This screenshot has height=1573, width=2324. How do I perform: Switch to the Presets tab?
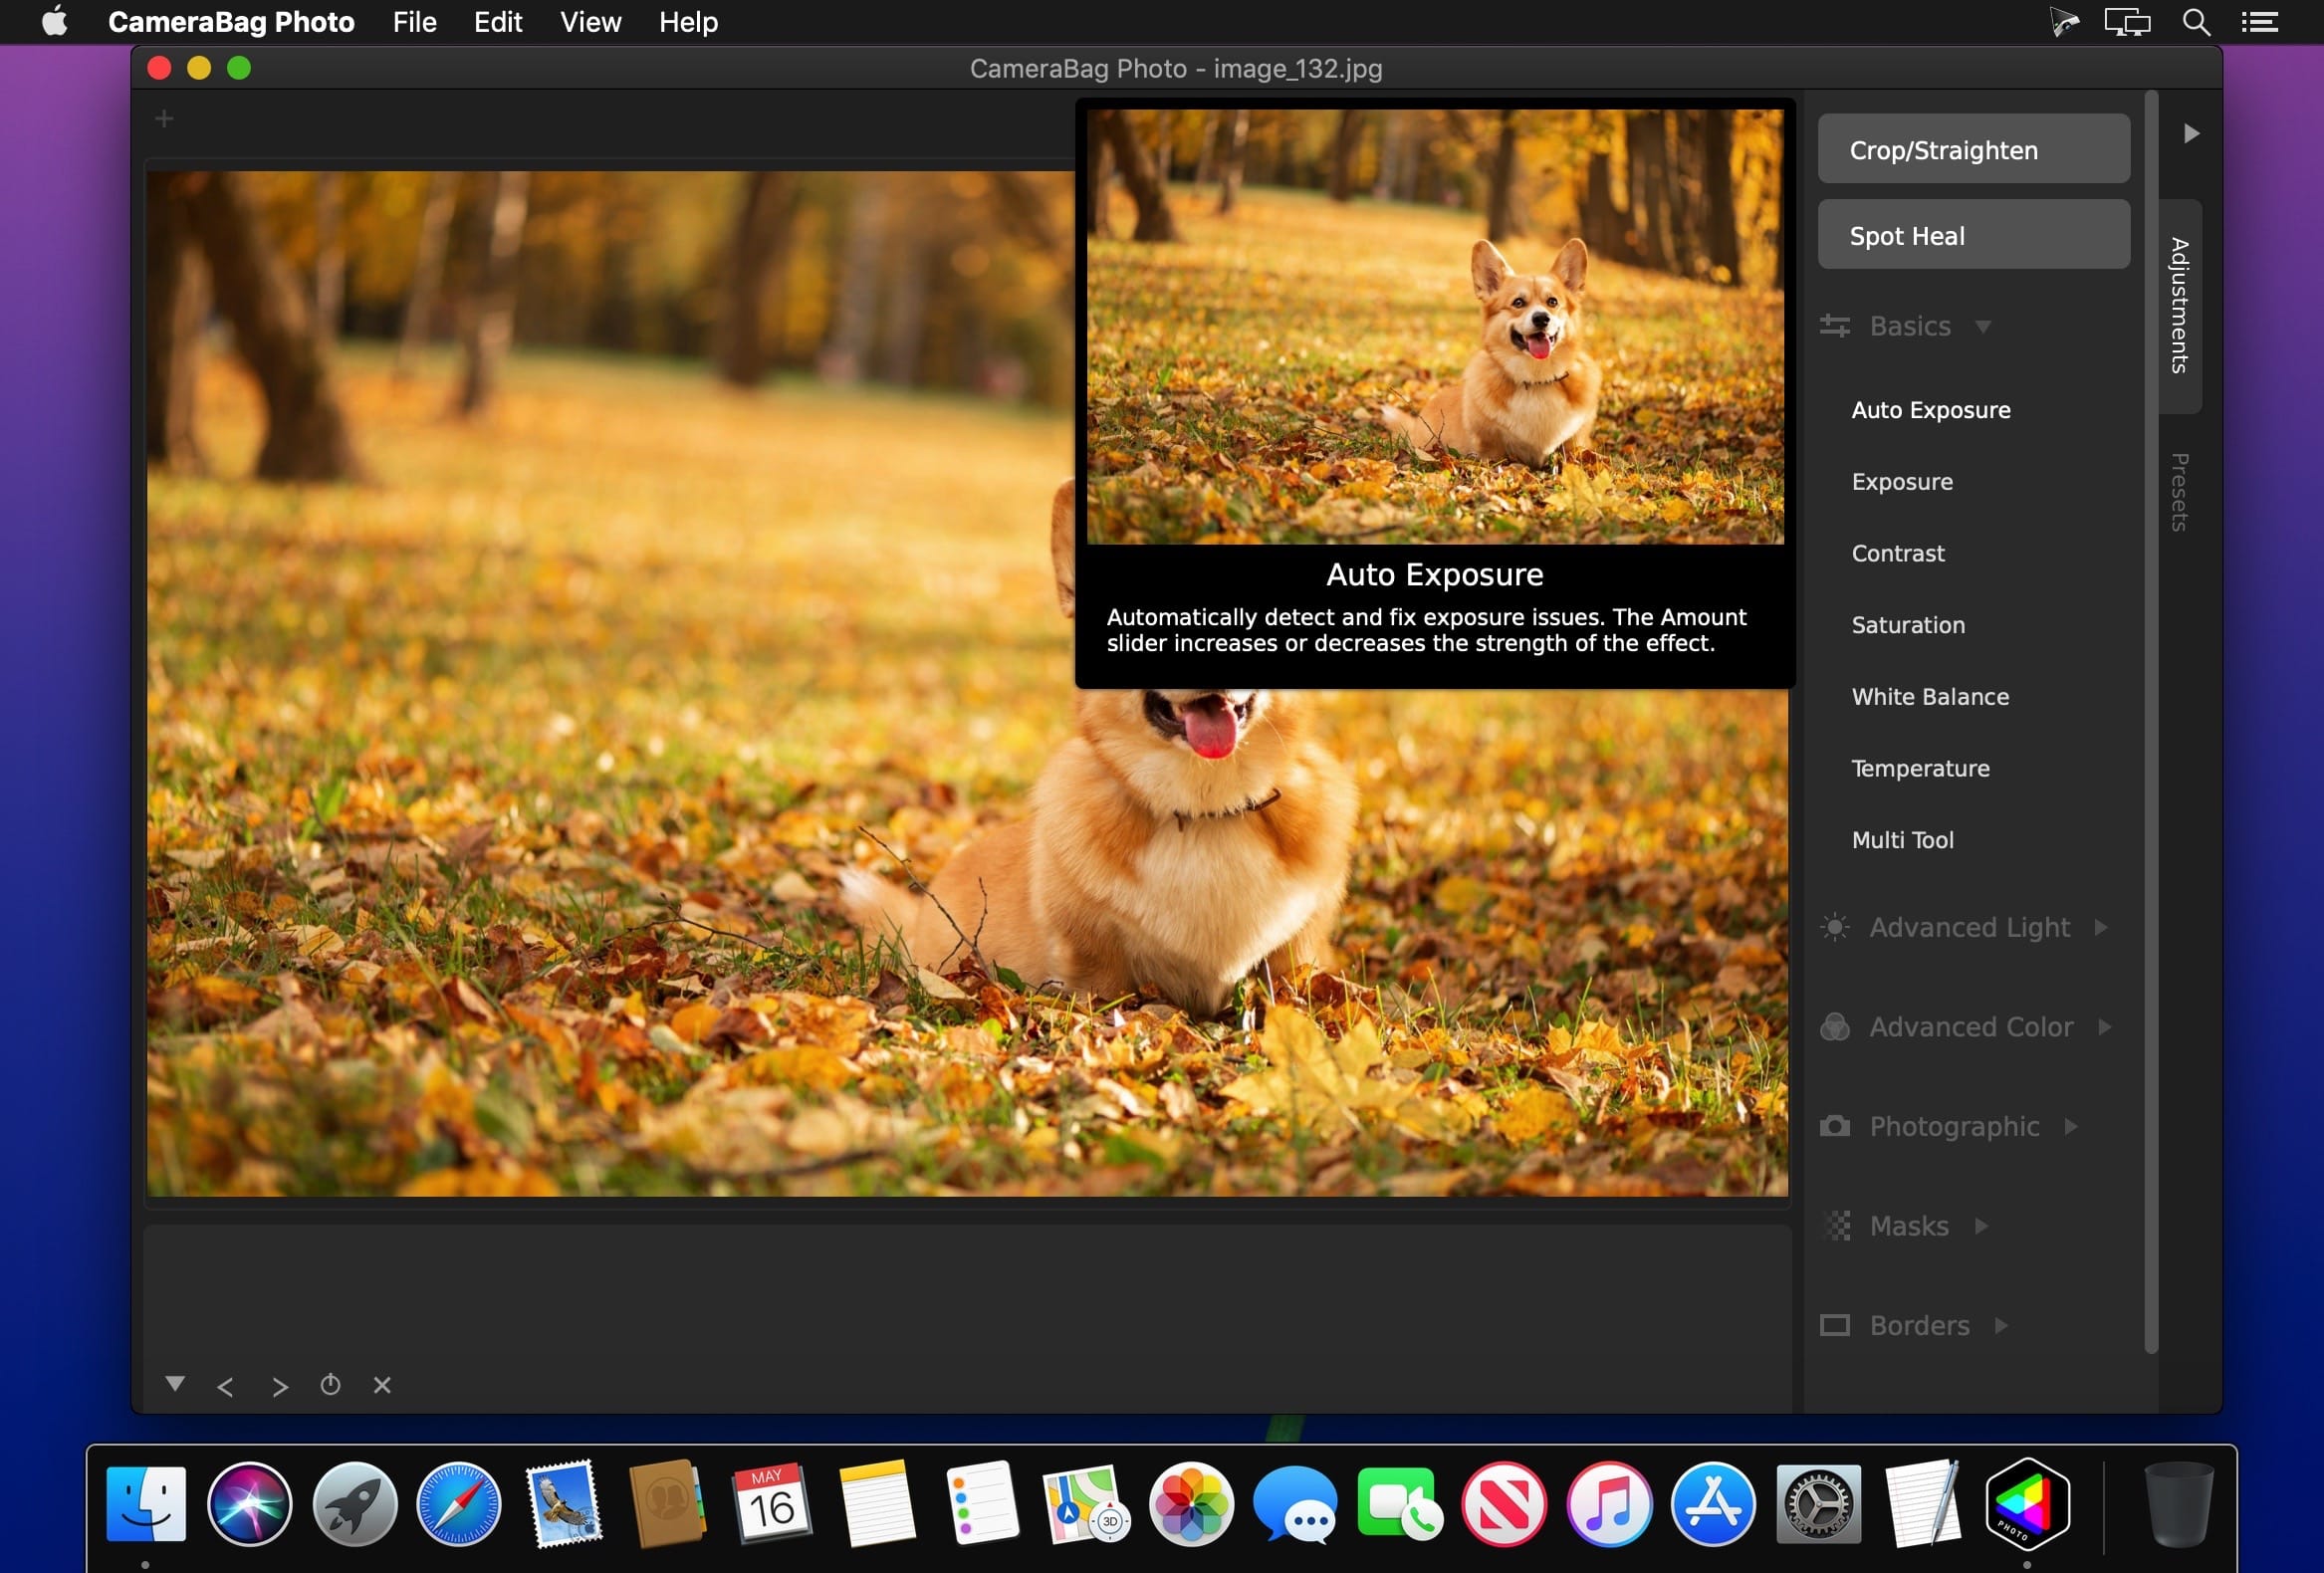(x=2179, y=492)
